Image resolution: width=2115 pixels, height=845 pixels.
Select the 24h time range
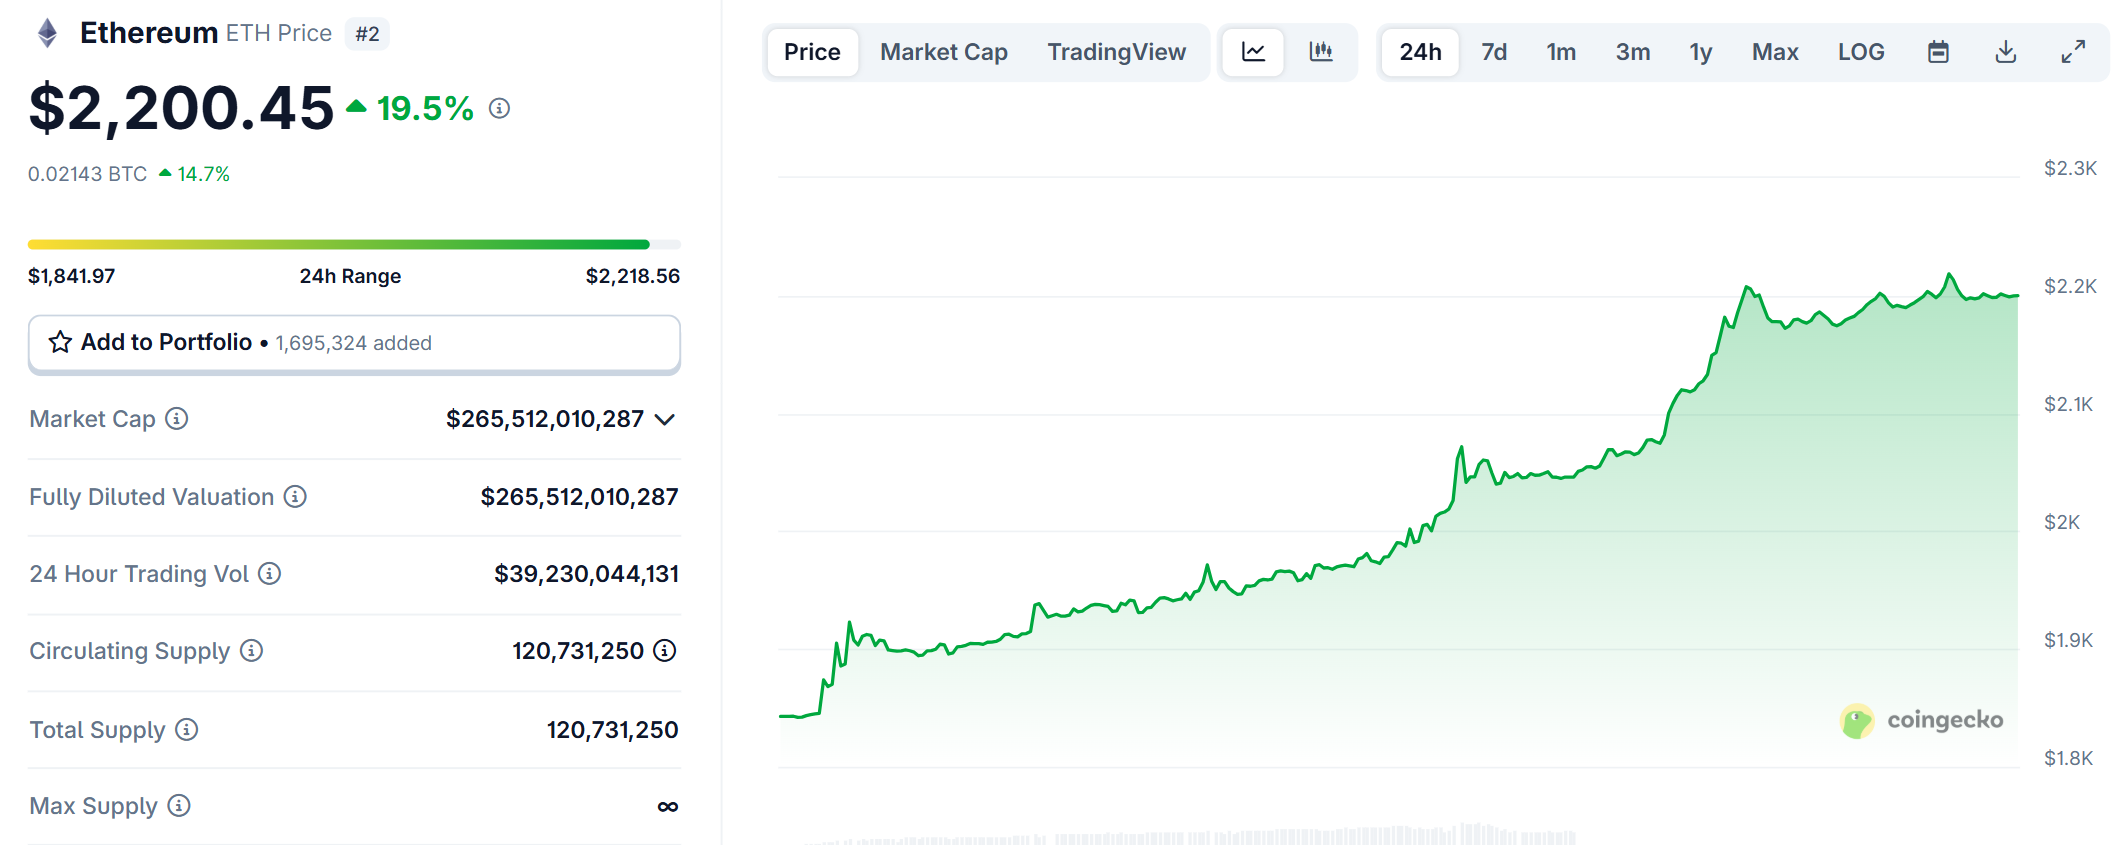click(1420, 52)
